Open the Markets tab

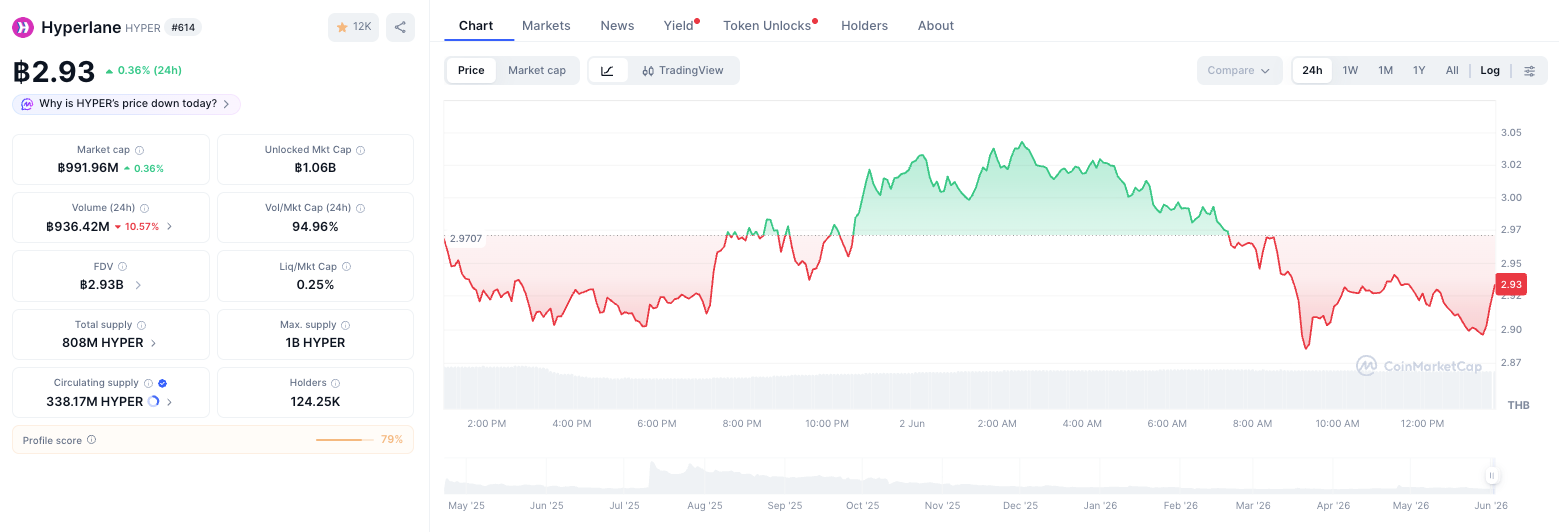pyautogui.click(x=546, y=25)
